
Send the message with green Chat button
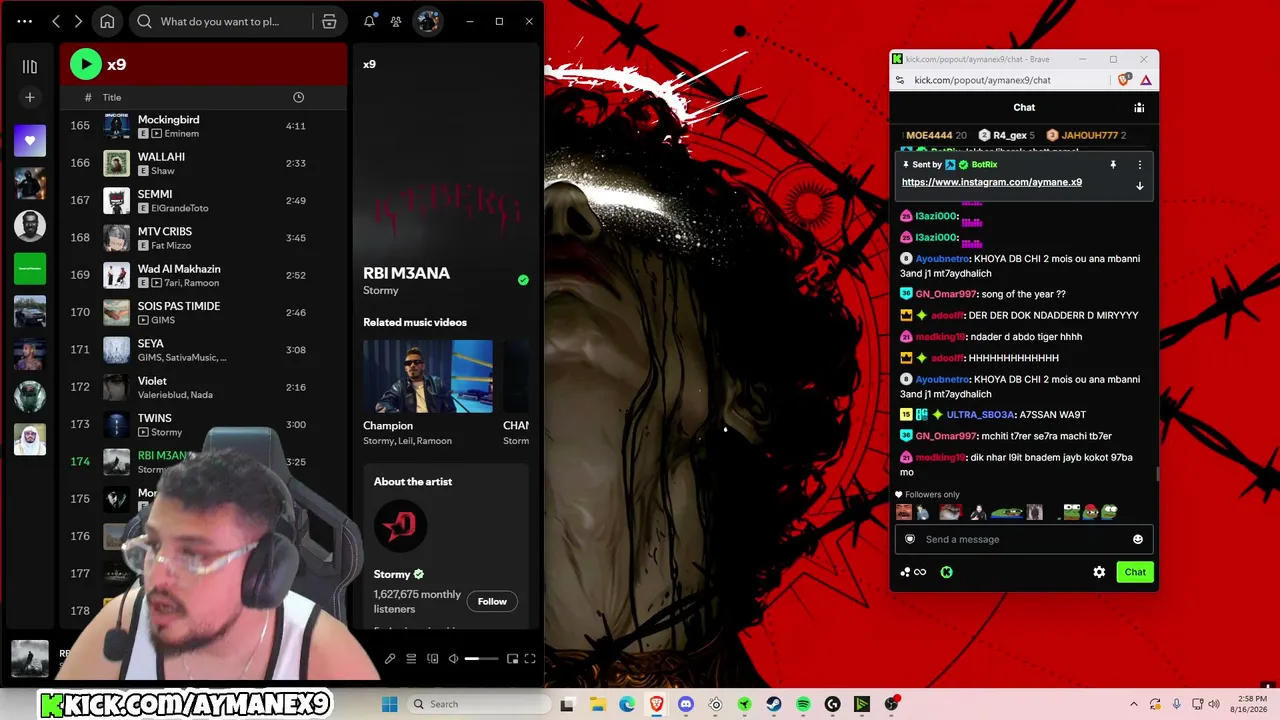(1135, 572)
